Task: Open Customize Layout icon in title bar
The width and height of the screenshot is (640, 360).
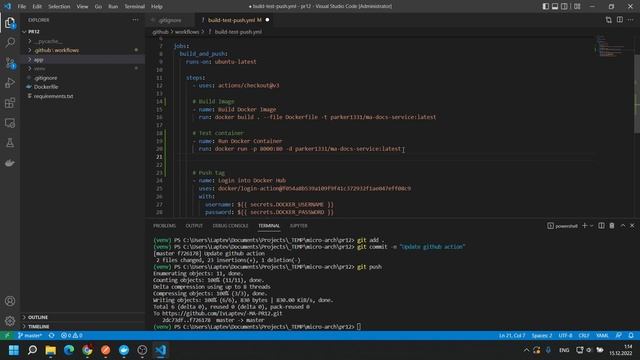Action: click(x=577, y=7)
